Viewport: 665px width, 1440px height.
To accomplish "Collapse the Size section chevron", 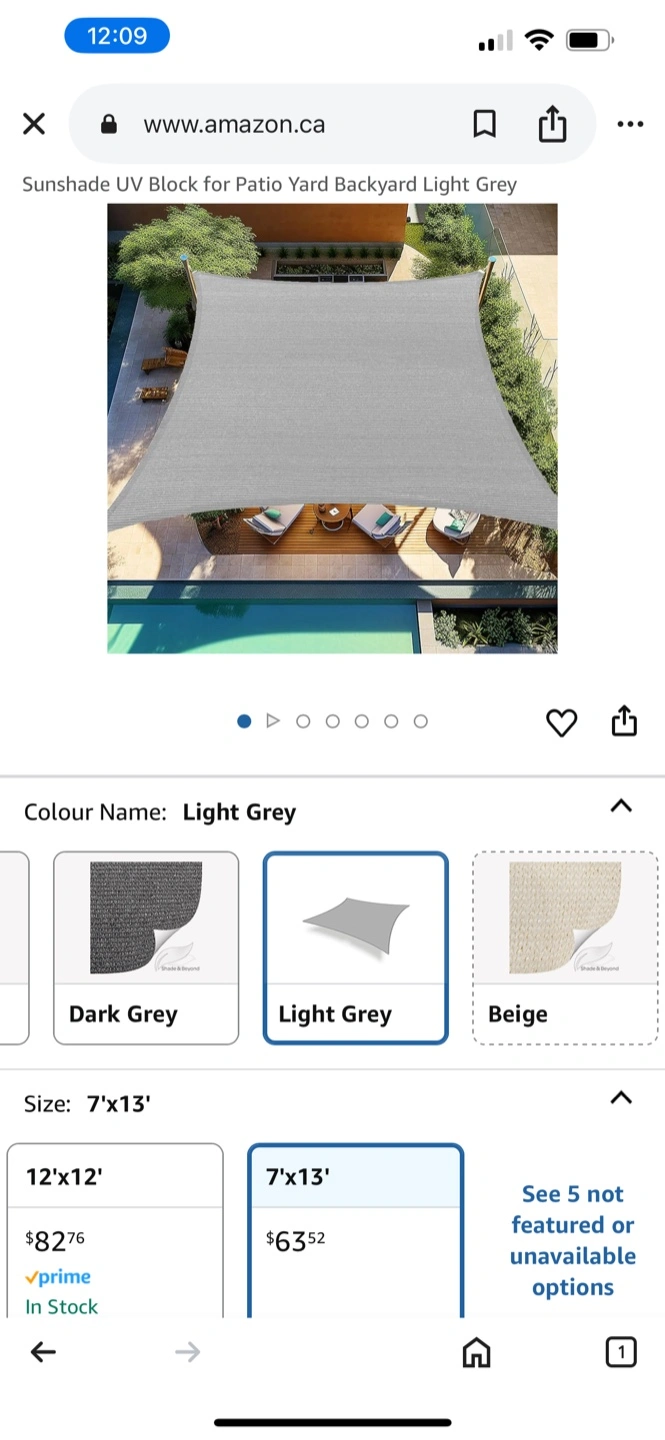I will tap(621, 1098).
